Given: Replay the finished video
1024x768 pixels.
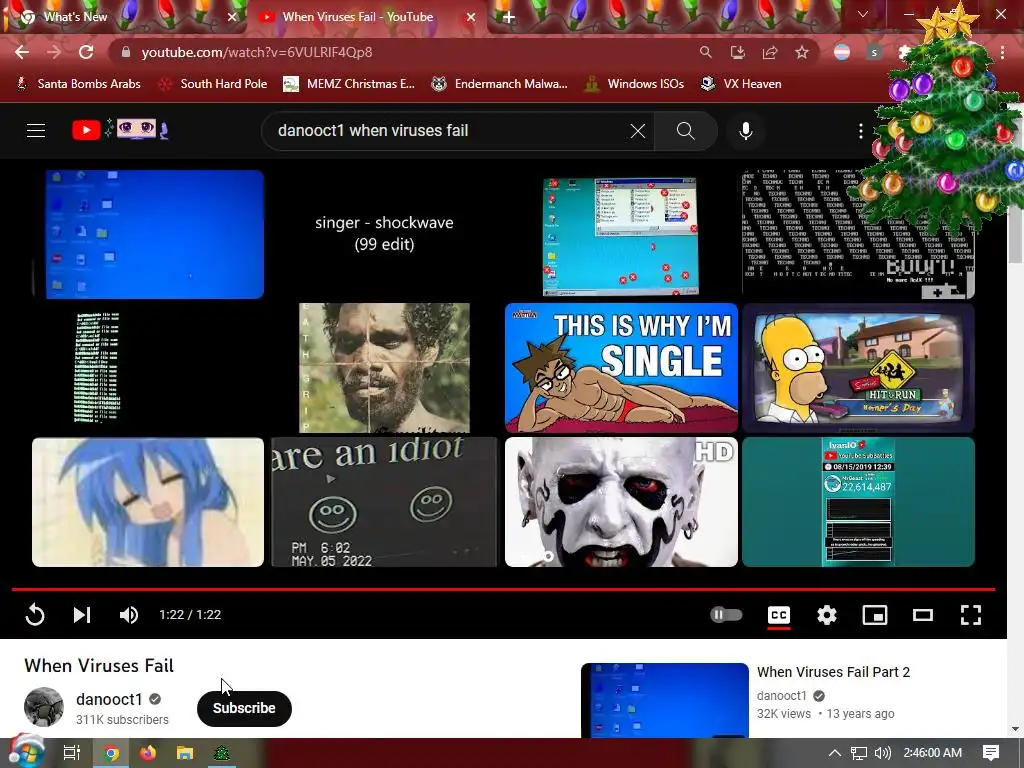Looking at the screenshot, I should pyautogui.click(x=35, y=615).
